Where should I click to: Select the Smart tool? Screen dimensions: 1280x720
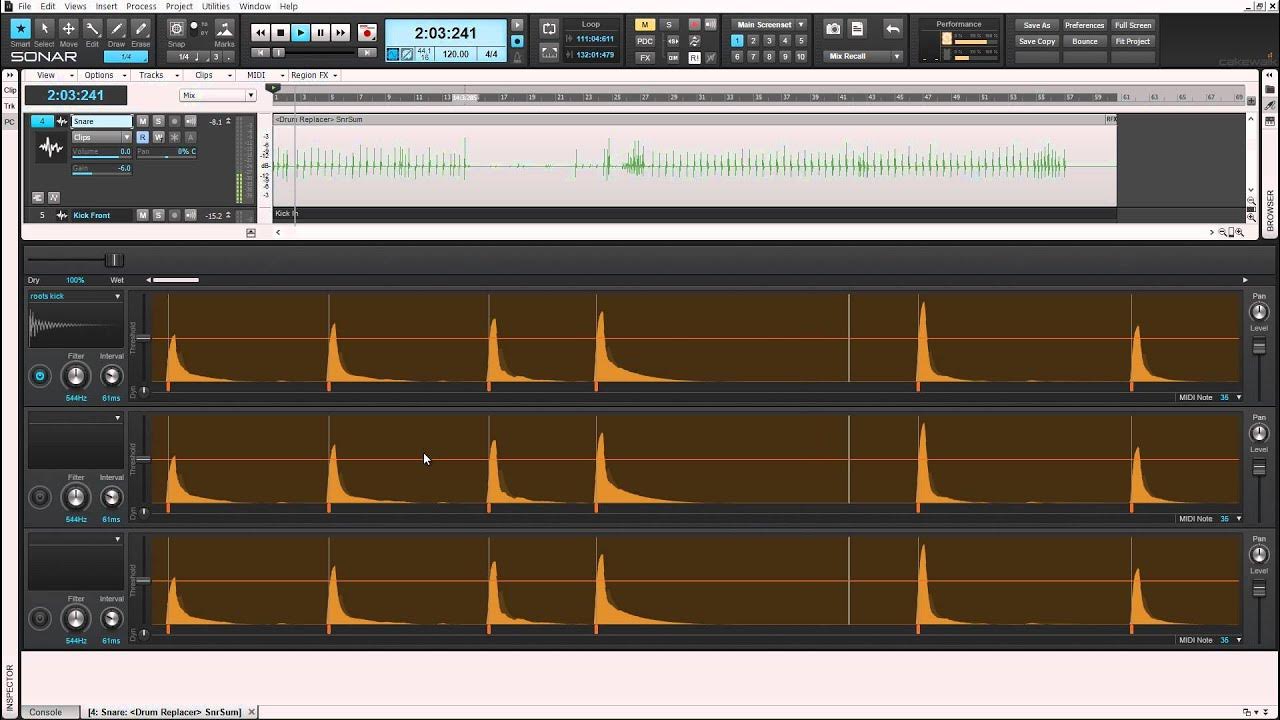tap(20, 29)
